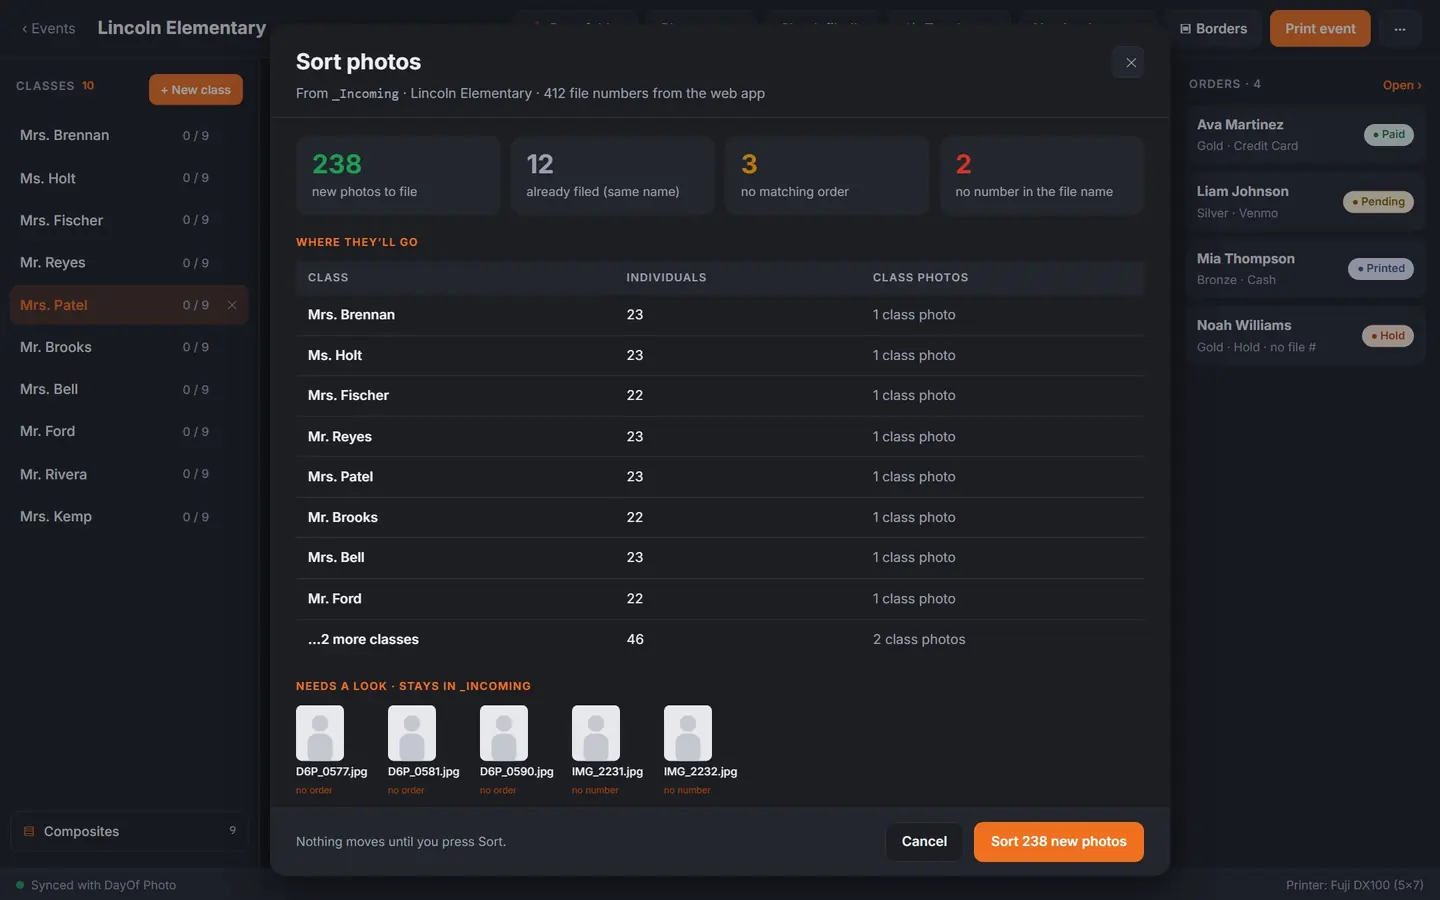Open the Borders tool in the header
This screenshot has width=1440, height=900.
pyautogui.click(x=1214, y=28)
